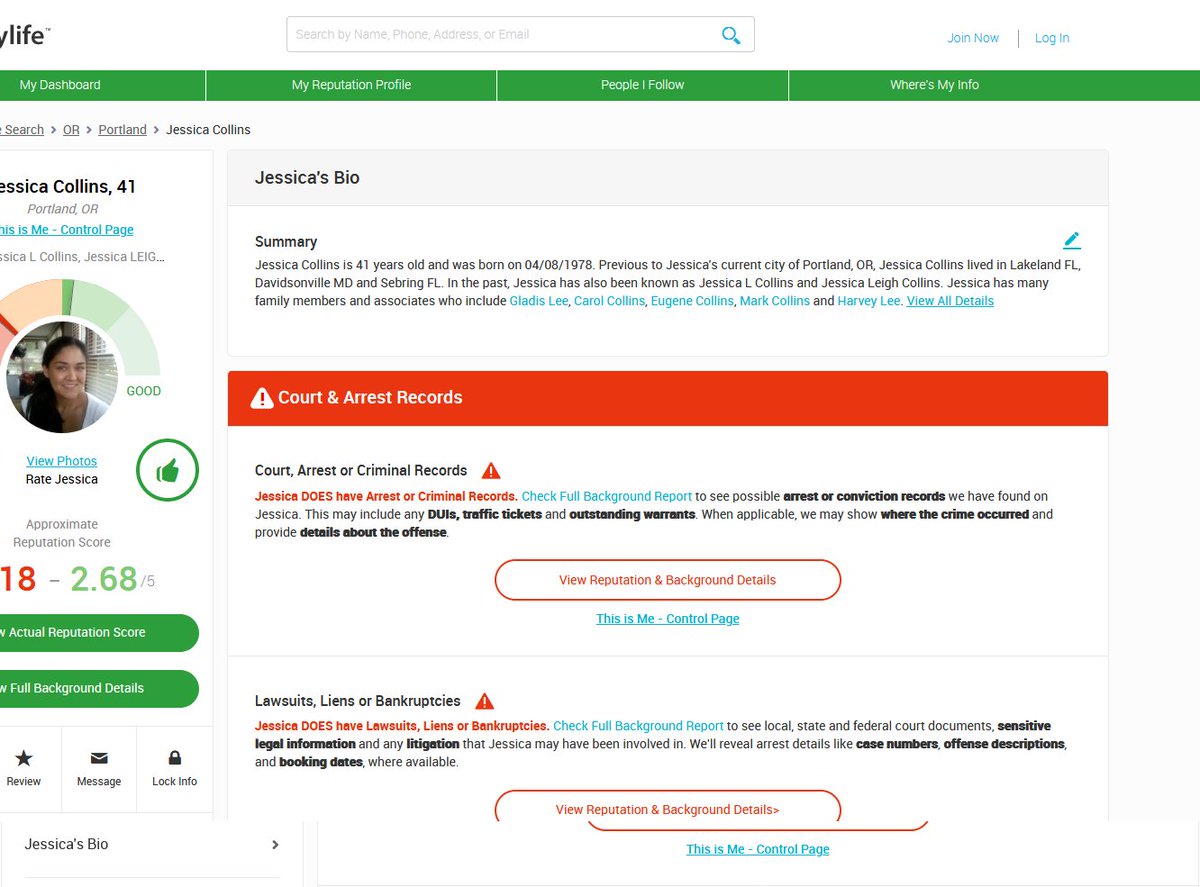Click Check Full Background Report in criminal records
Viewport: 1200px width, 887px height.
pyautogui.click(x=607, y=496)
